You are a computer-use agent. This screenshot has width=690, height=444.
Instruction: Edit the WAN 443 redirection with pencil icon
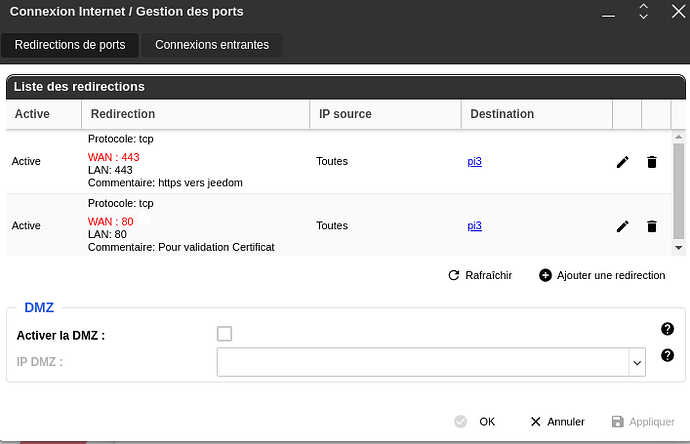622,162
